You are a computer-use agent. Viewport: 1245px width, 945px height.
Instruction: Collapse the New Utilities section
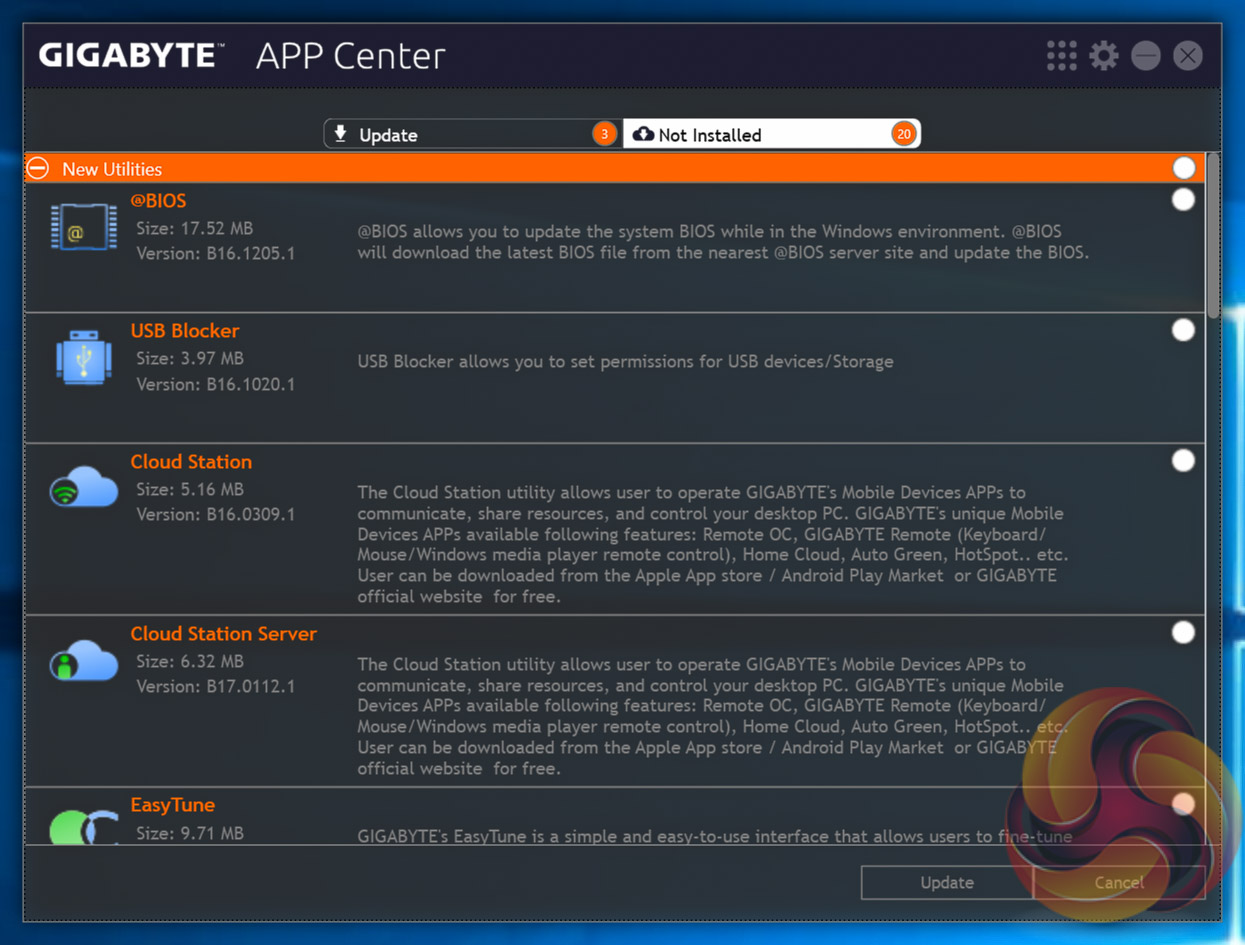pos(38,168)
